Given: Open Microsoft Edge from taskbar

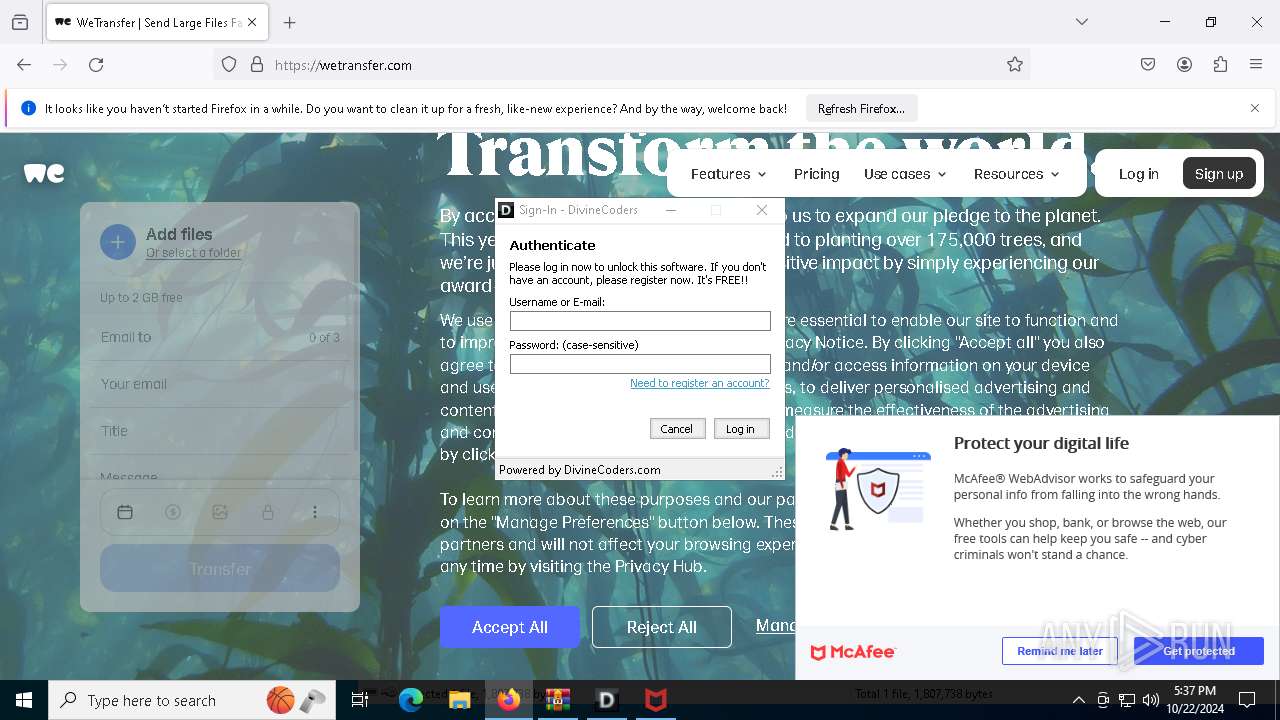Looking at the screenshot, I should 411,700.
